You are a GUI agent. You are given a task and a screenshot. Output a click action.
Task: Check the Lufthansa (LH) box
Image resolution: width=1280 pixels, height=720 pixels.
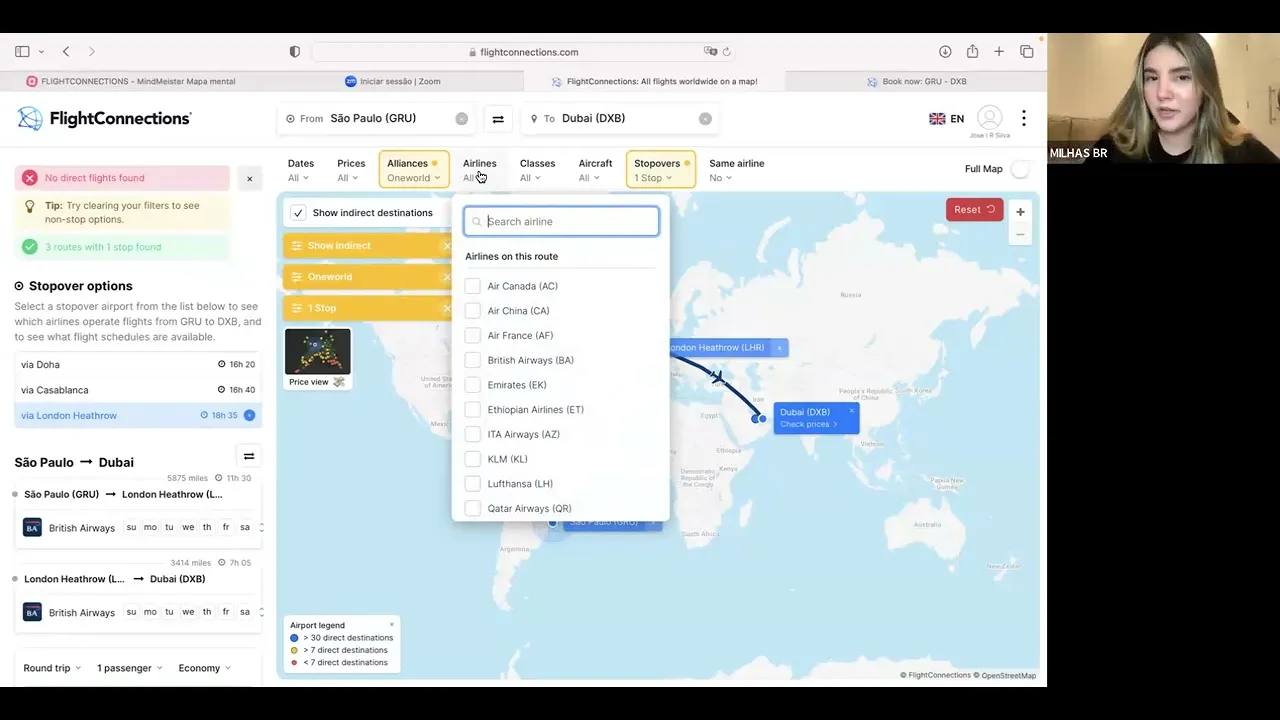point(472,484)
